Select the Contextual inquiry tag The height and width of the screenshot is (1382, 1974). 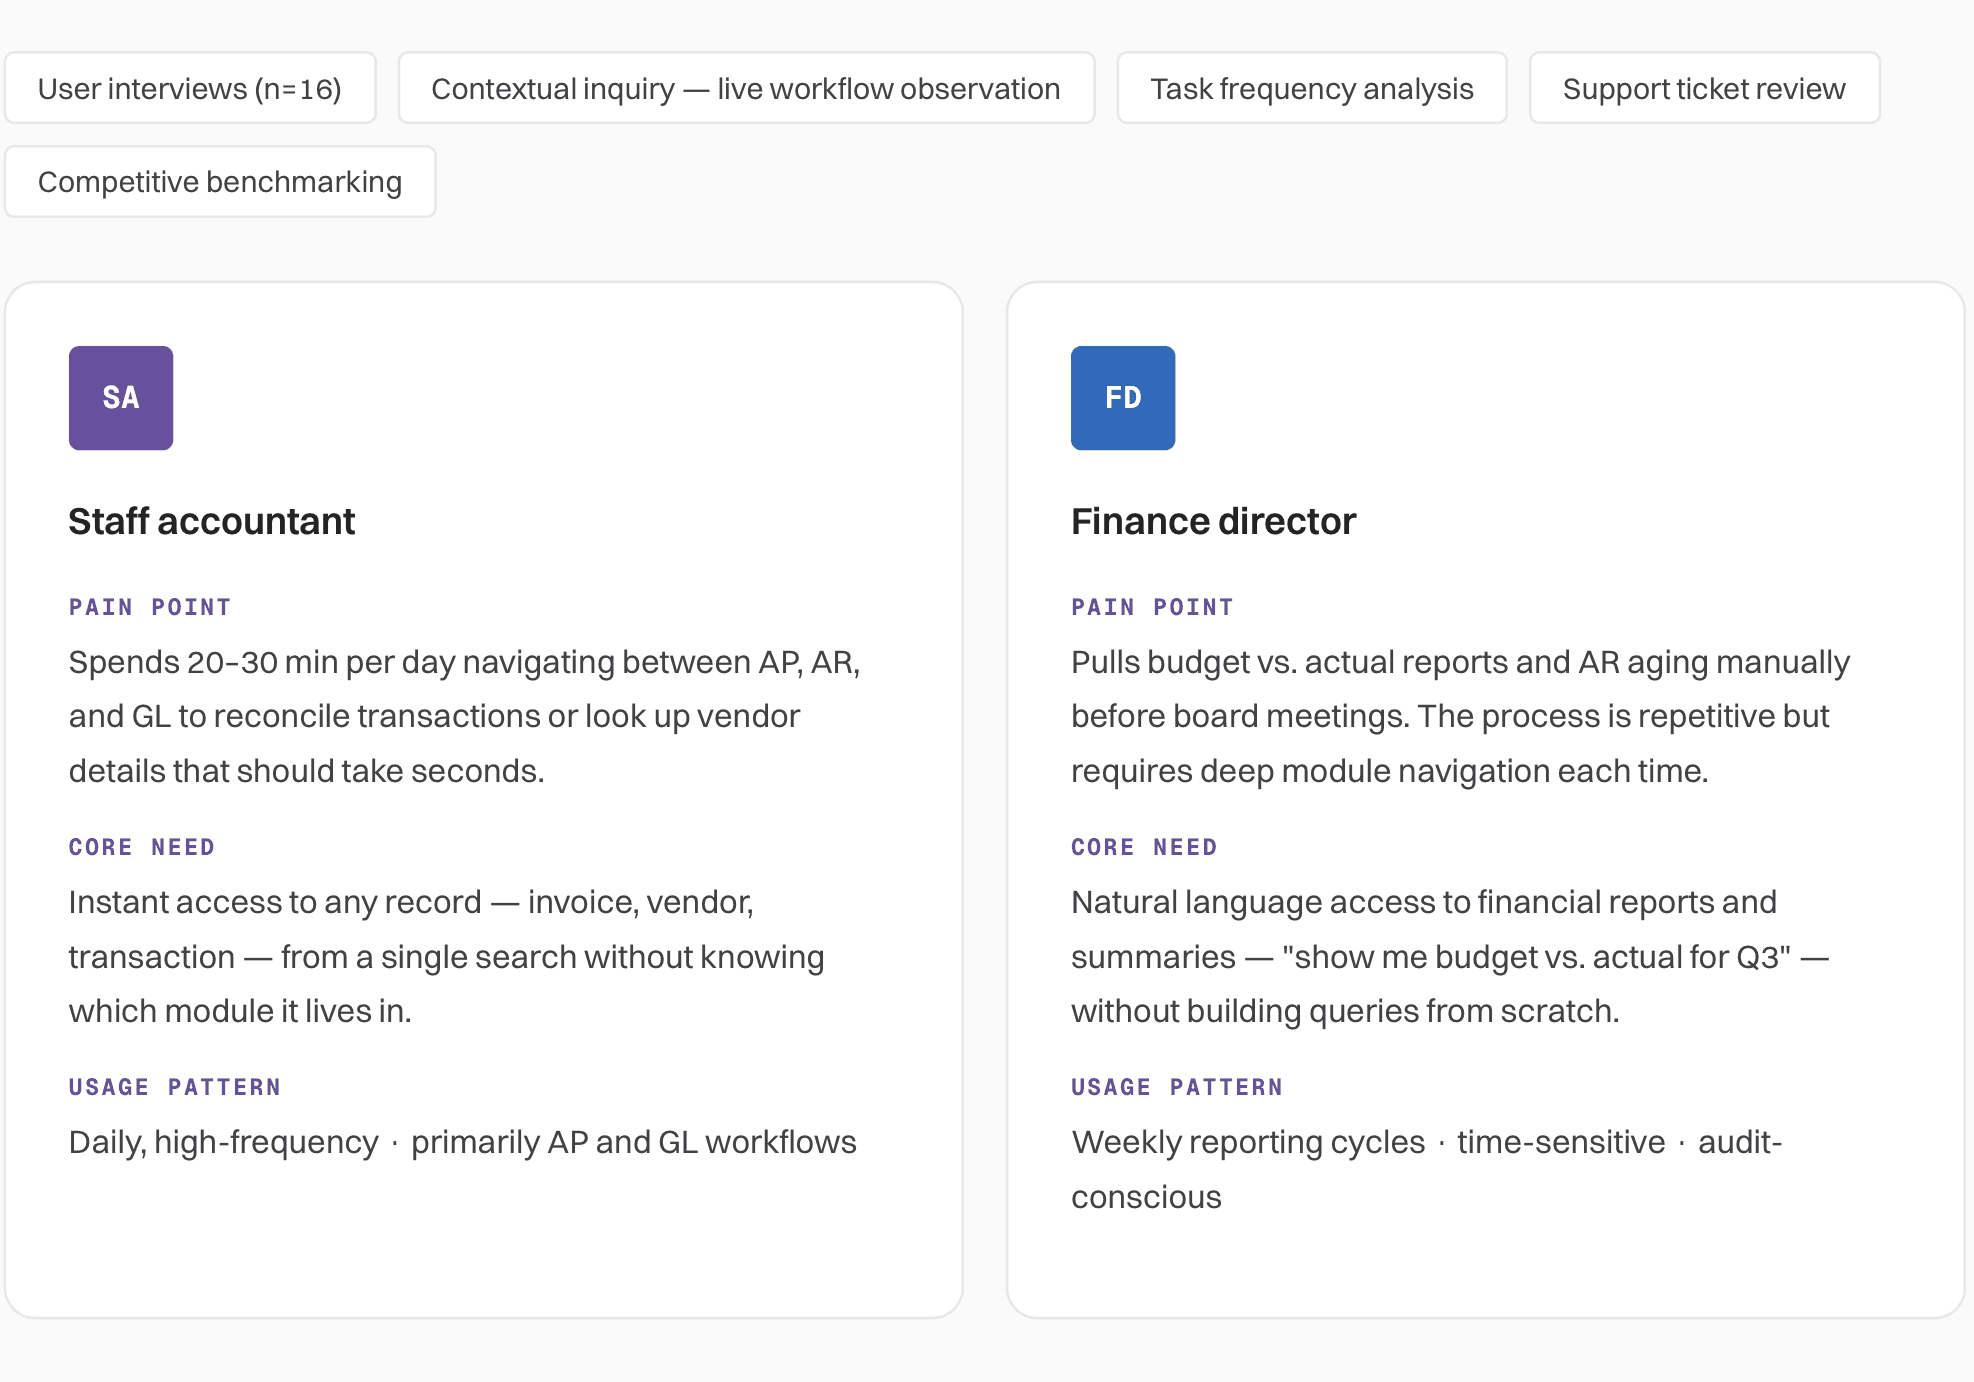(x=746, y=88)
